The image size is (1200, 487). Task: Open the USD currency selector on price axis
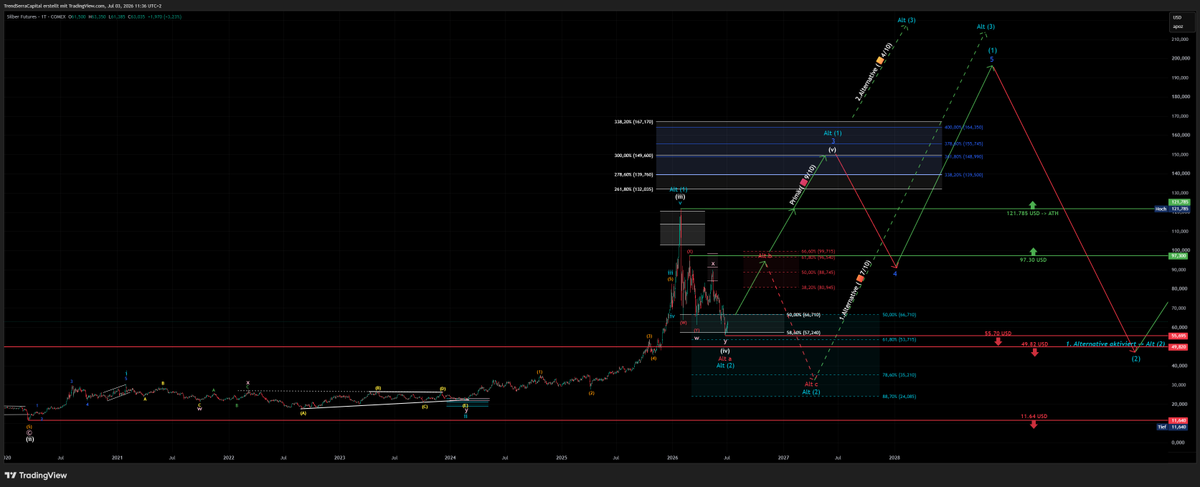click(1176, 17)
